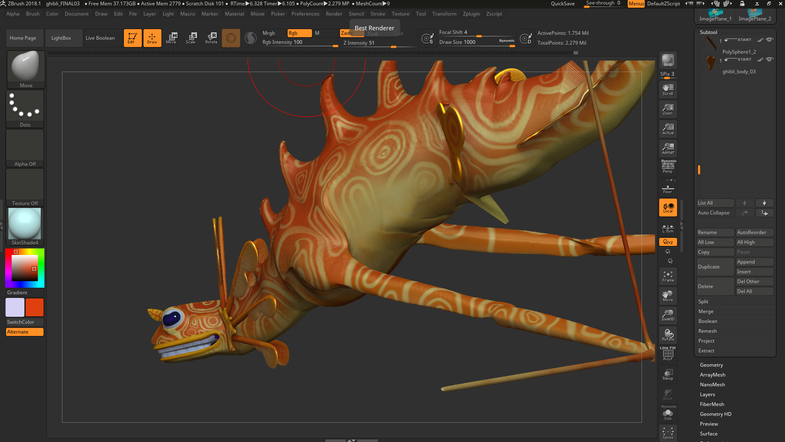
Task: Open the Tool menu
Action: coord(421,14)
